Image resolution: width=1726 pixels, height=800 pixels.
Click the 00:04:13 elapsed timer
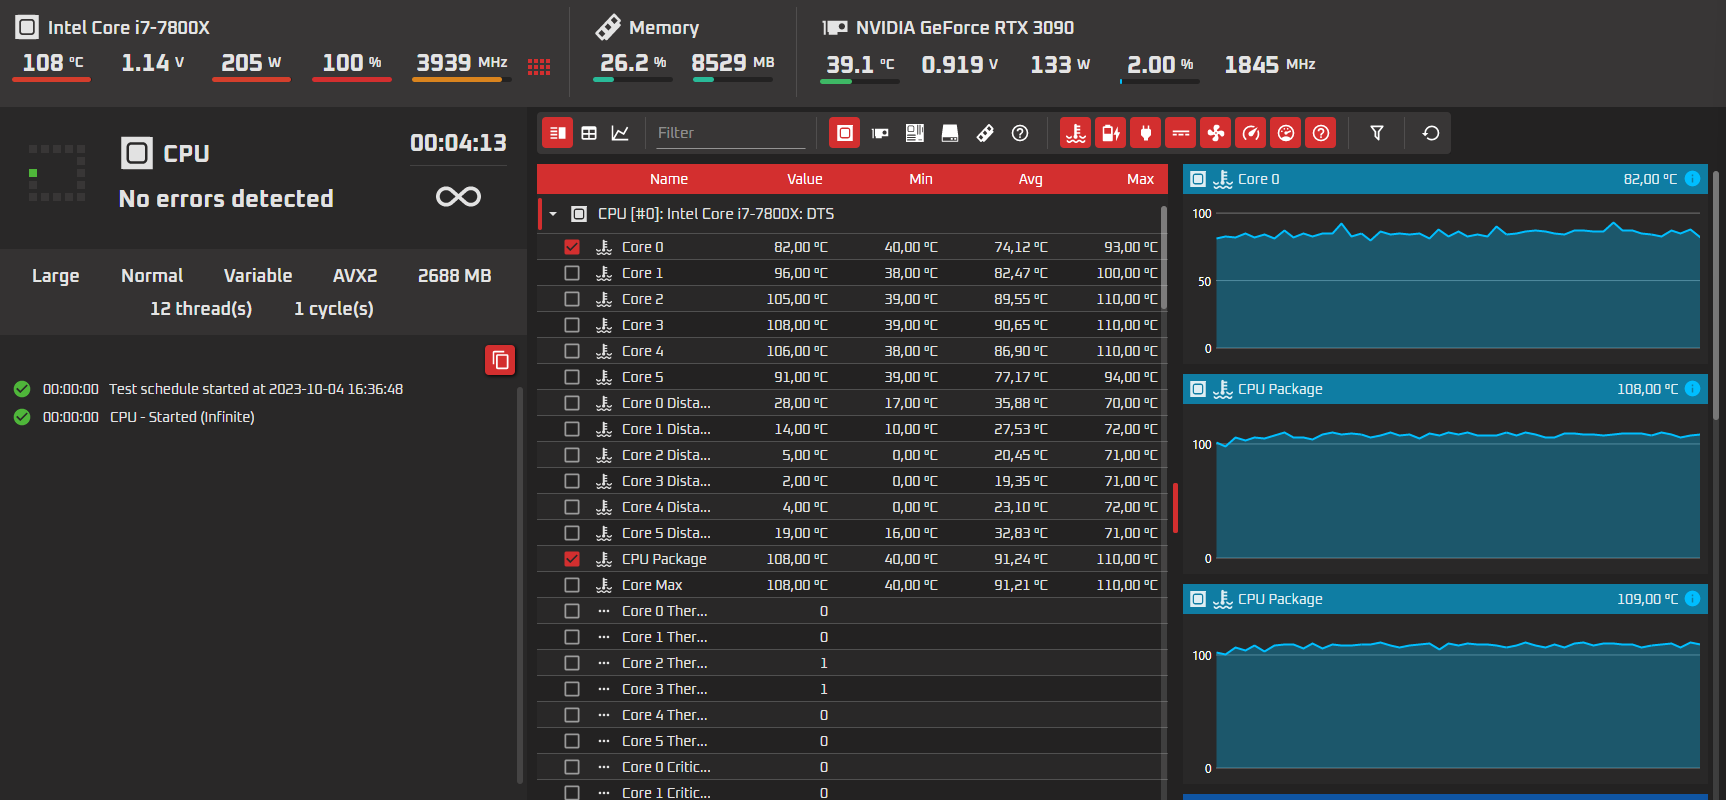[x=458, y=143]
